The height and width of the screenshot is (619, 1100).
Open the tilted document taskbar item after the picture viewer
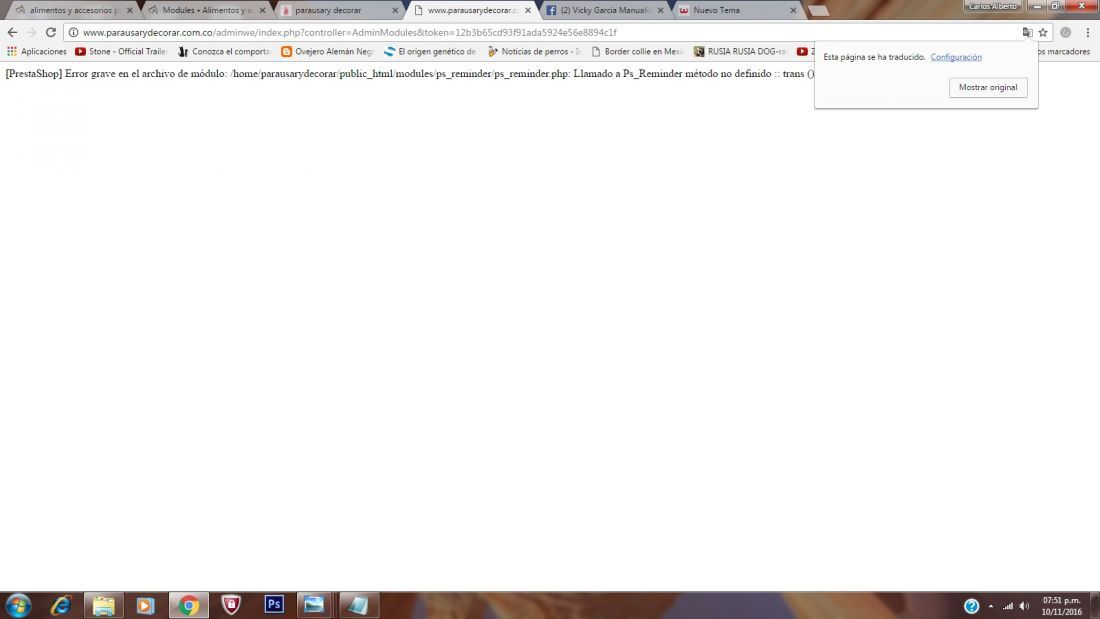pyautogui.click(x=358, y=605)
